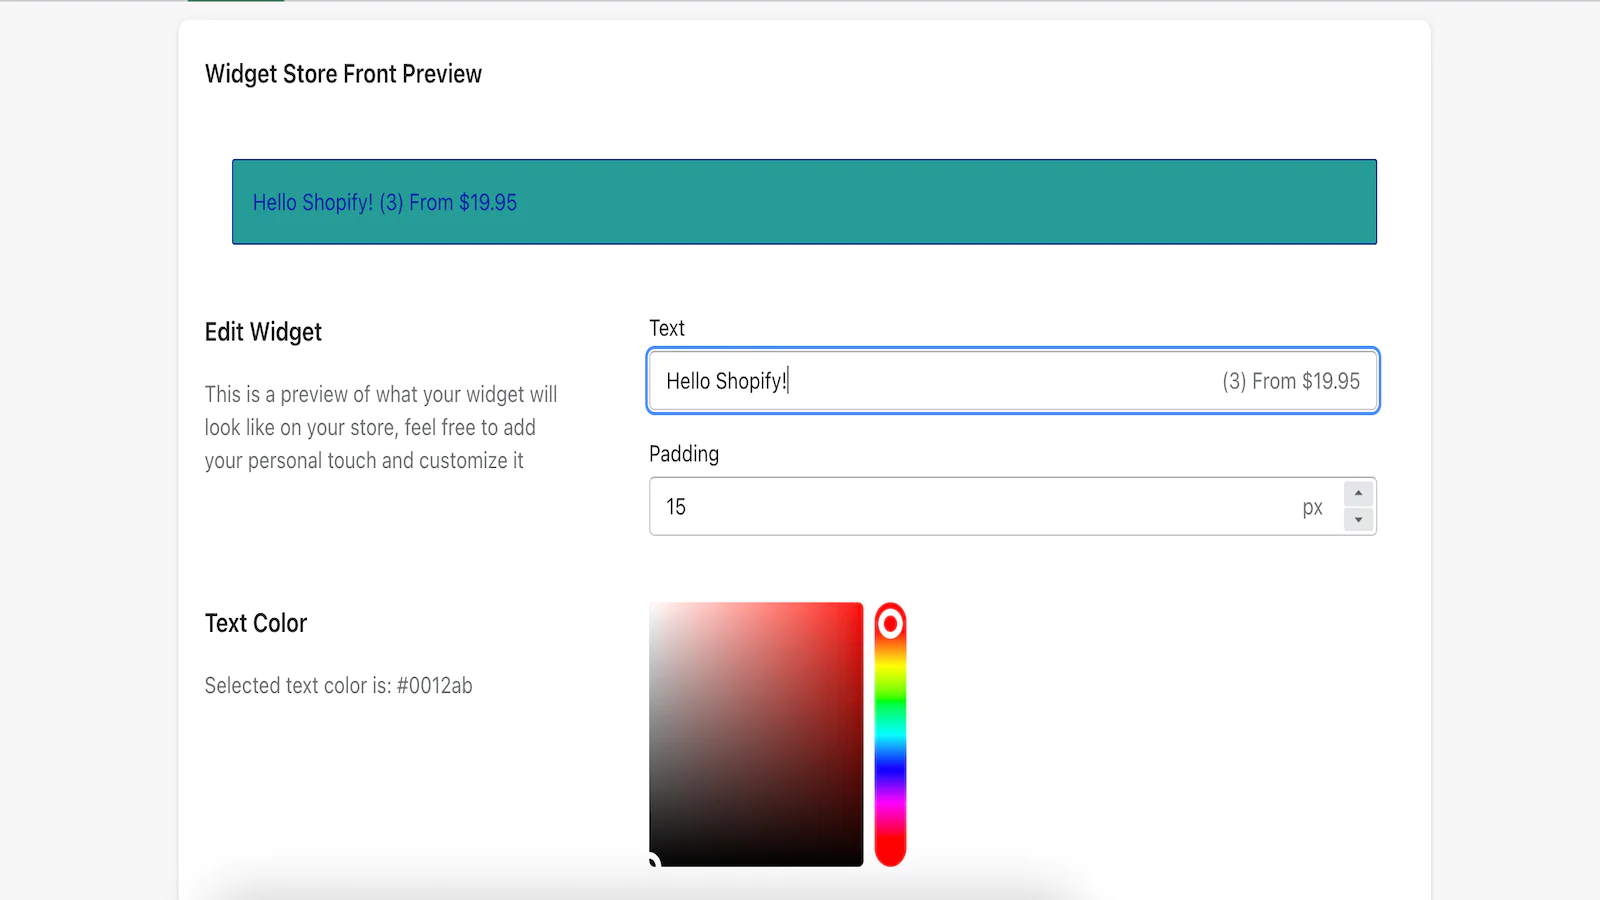Click the widget preview banner text
This screenshot has height=900, width=1600.
385,203
